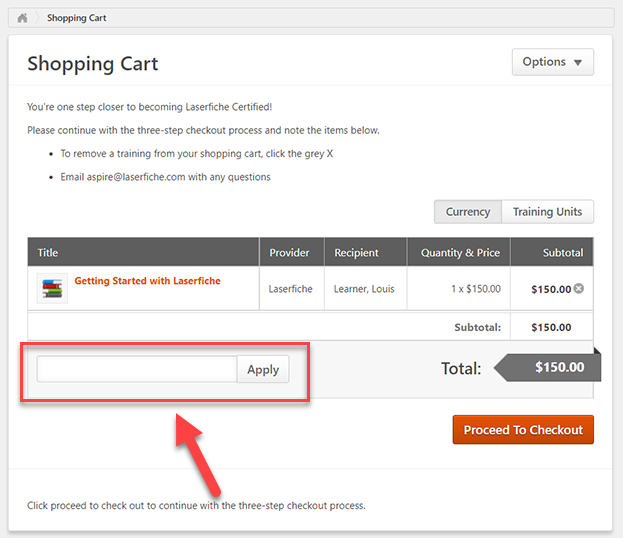Click the Laserfiche provider cell
The width and height of the screenshot is (623, 538).
click(x=290, y=289)
